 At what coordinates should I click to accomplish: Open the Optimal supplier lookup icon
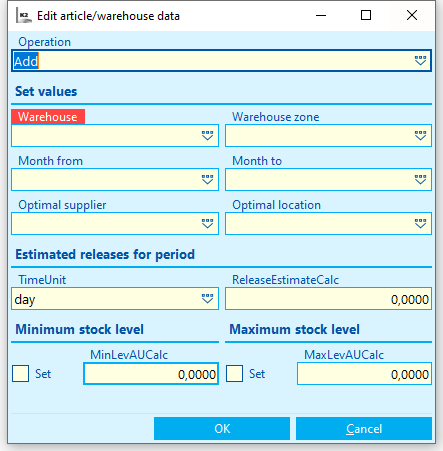click(x=207, y=224)
